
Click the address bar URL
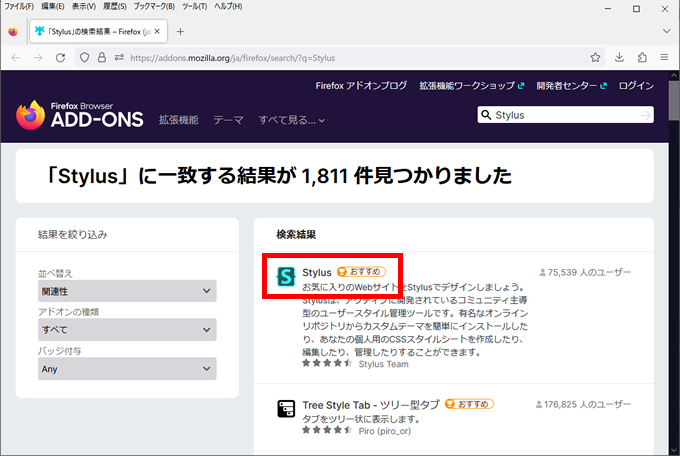232,58
